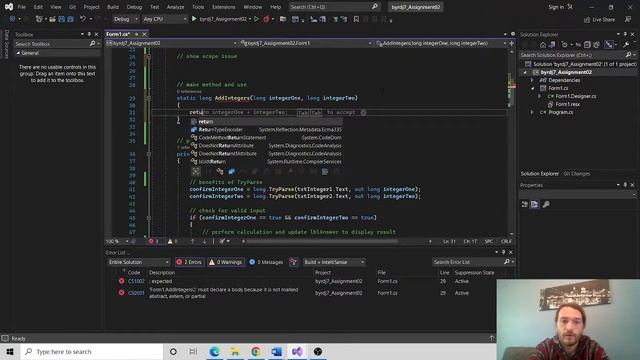Open the Analyze menu

[x=176, y=7]
